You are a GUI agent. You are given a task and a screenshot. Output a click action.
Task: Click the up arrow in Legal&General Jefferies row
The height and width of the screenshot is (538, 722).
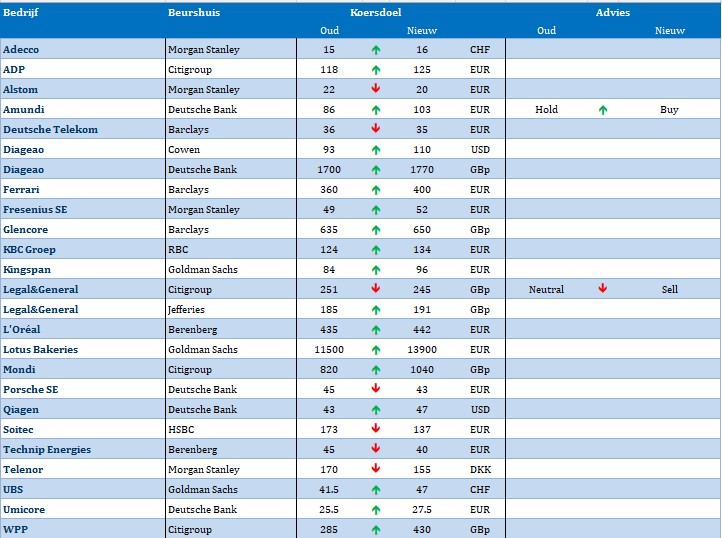[x=376, y=310]
